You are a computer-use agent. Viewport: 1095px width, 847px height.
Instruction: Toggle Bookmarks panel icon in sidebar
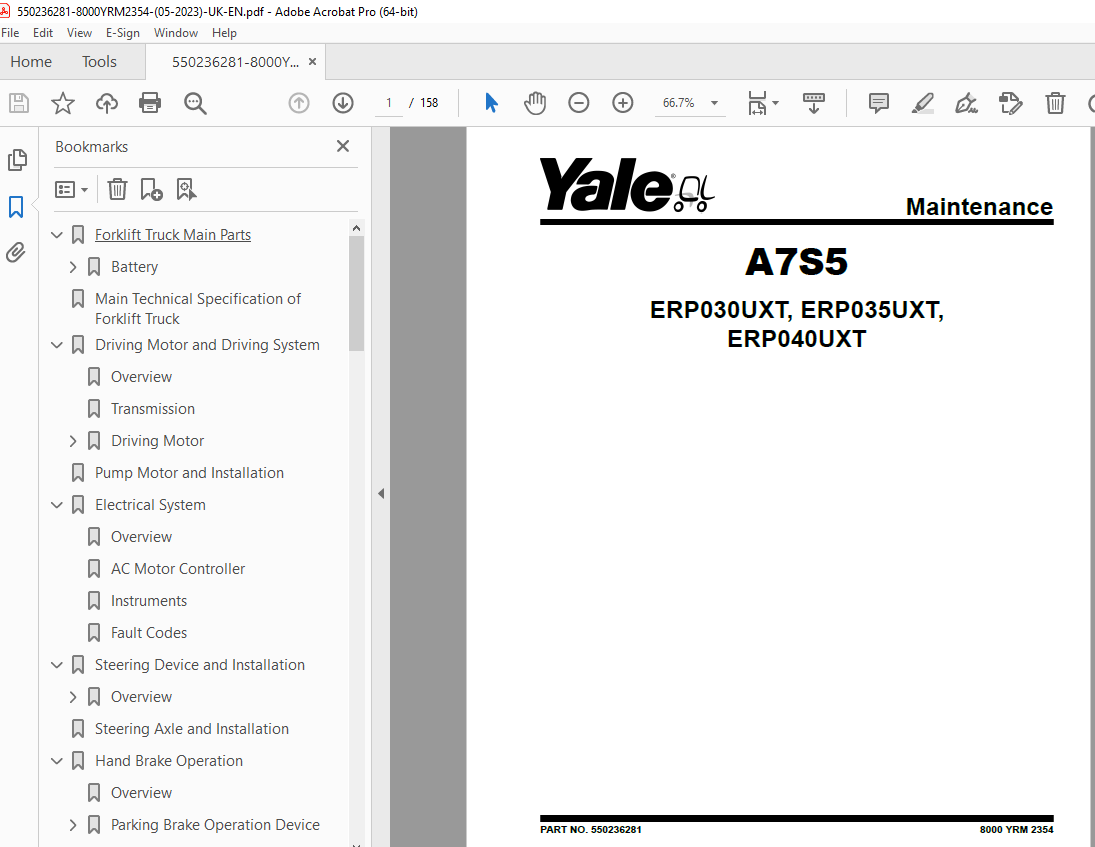pyautogui.click(x=16, y=207)
